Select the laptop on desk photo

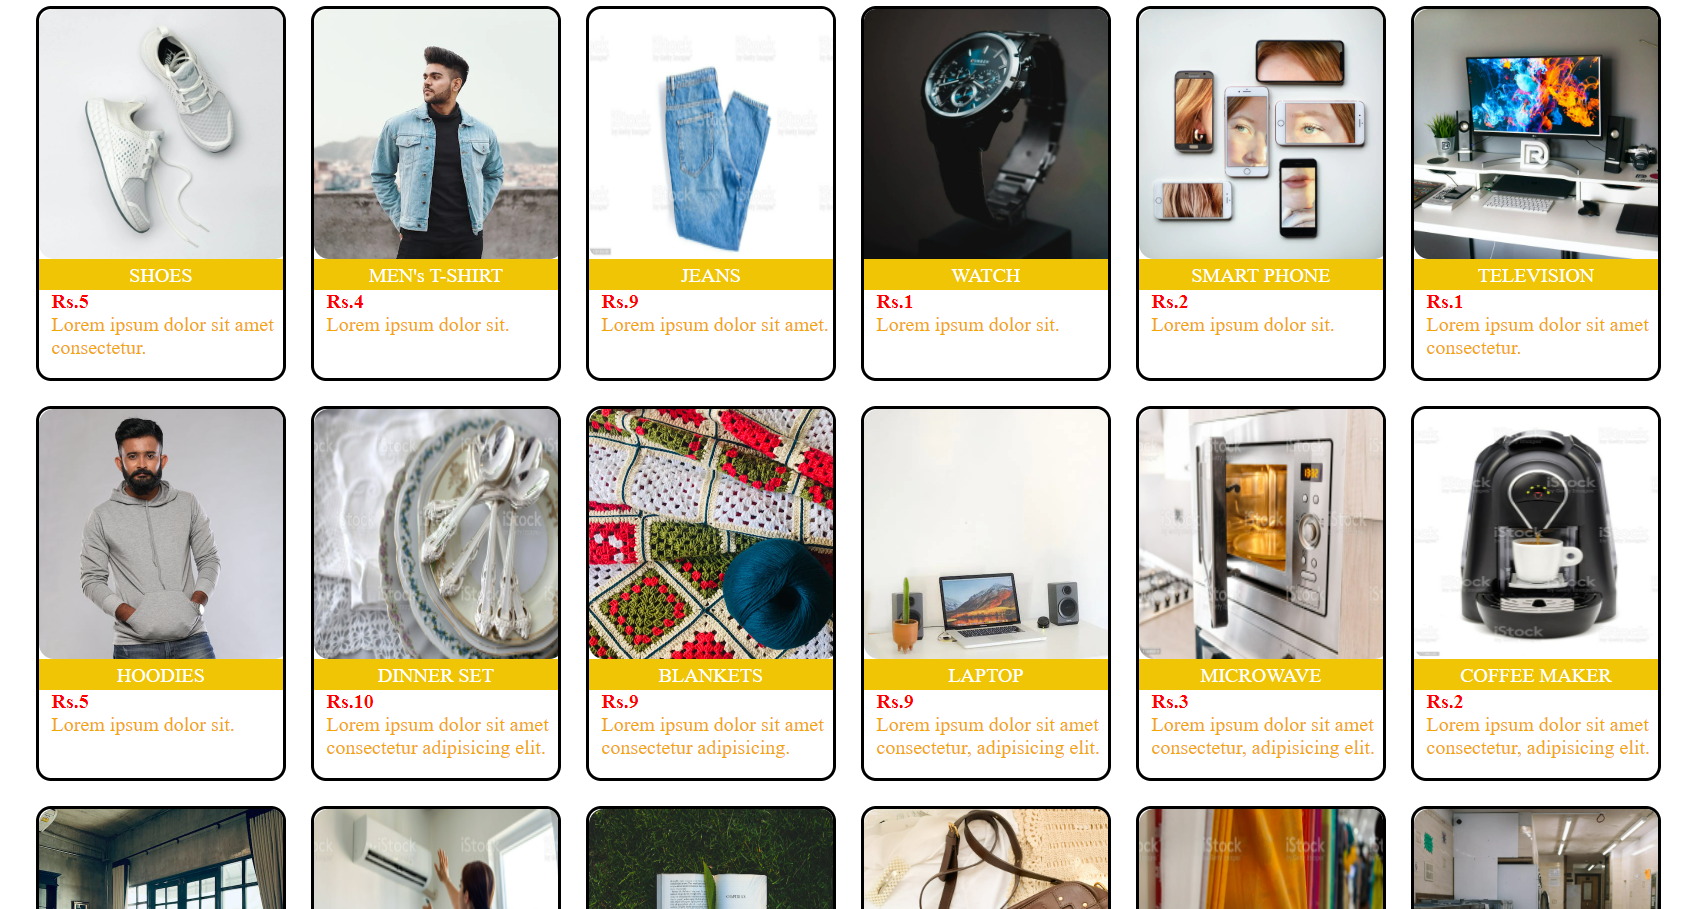pos(986,535)
